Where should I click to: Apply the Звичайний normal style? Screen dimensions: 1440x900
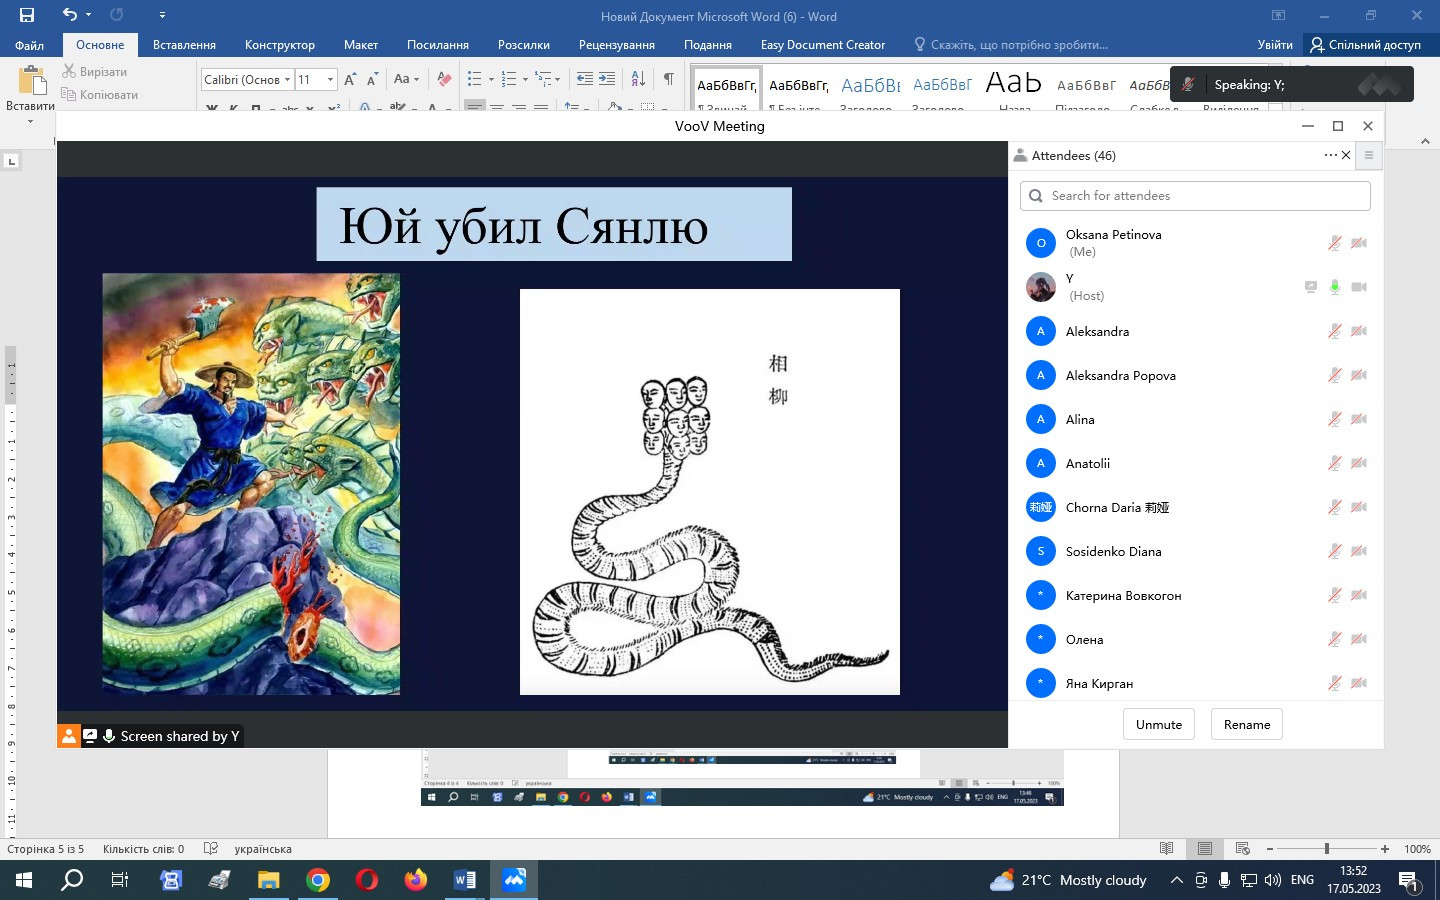(727, 88)
